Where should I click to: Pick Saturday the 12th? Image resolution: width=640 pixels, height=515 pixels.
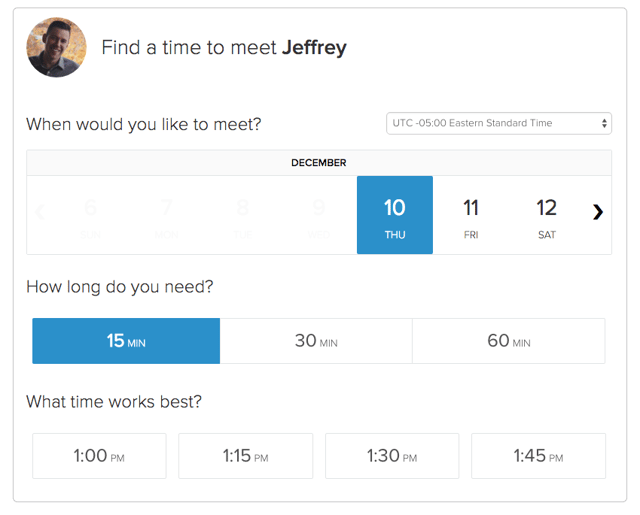coord(546,215)
